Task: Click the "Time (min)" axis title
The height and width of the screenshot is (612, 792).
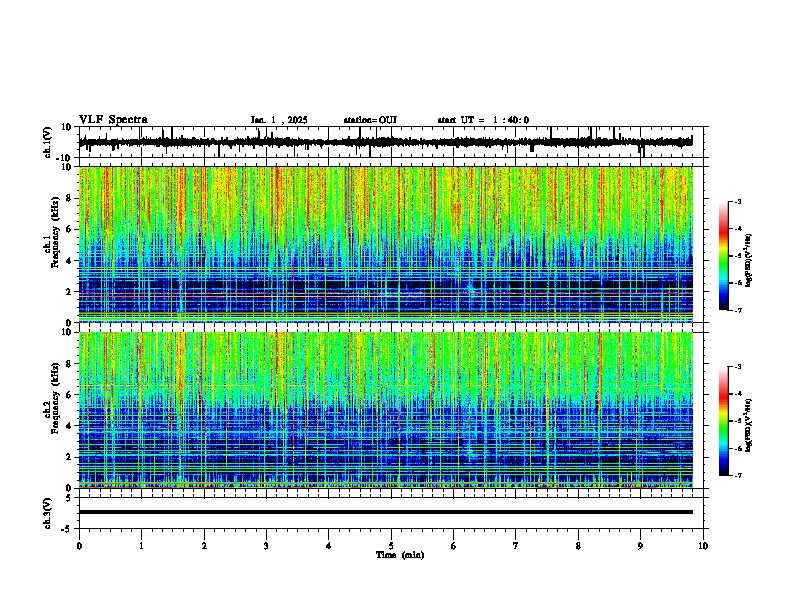Action: pos(400,555)
